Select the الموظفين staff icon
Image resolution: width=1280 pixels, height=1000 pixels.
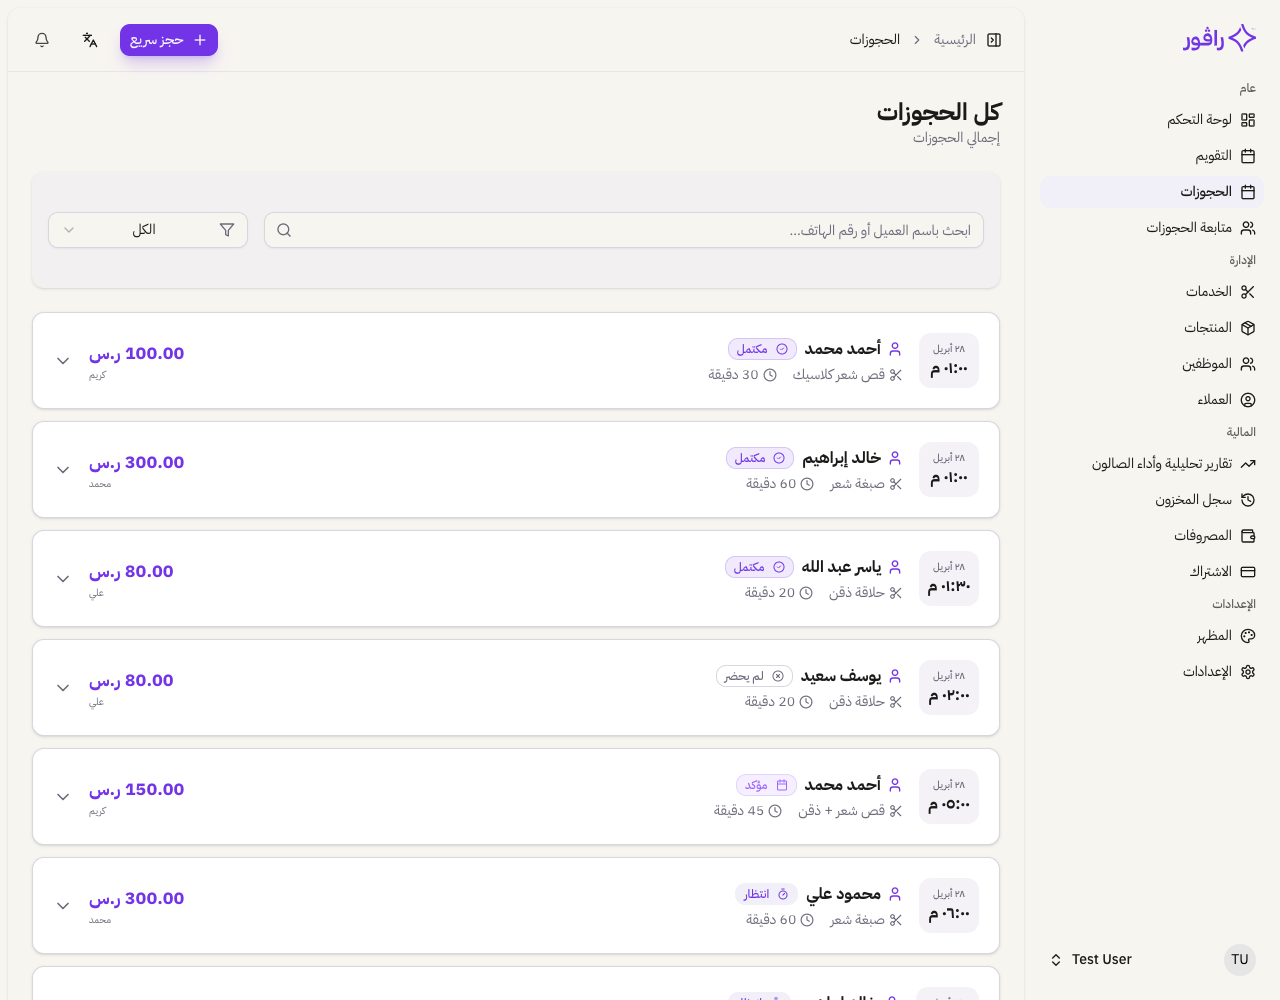pos(1248,363)
